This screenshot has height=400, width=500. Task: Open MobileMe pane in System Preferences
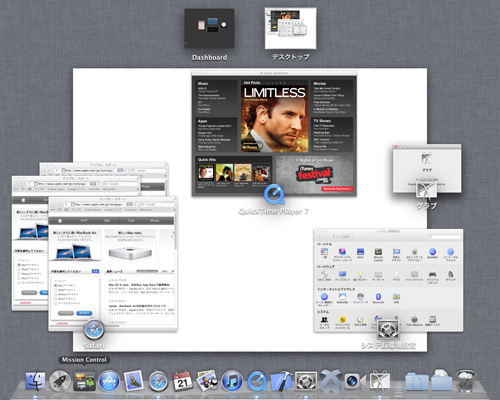342,298
